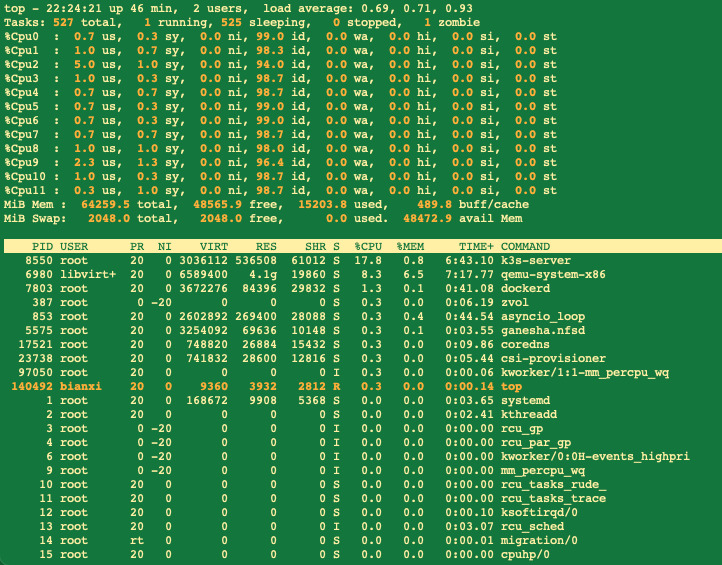
Task: Select the 17.8 CPU value for k3s-server
Action: click(367, 261)
